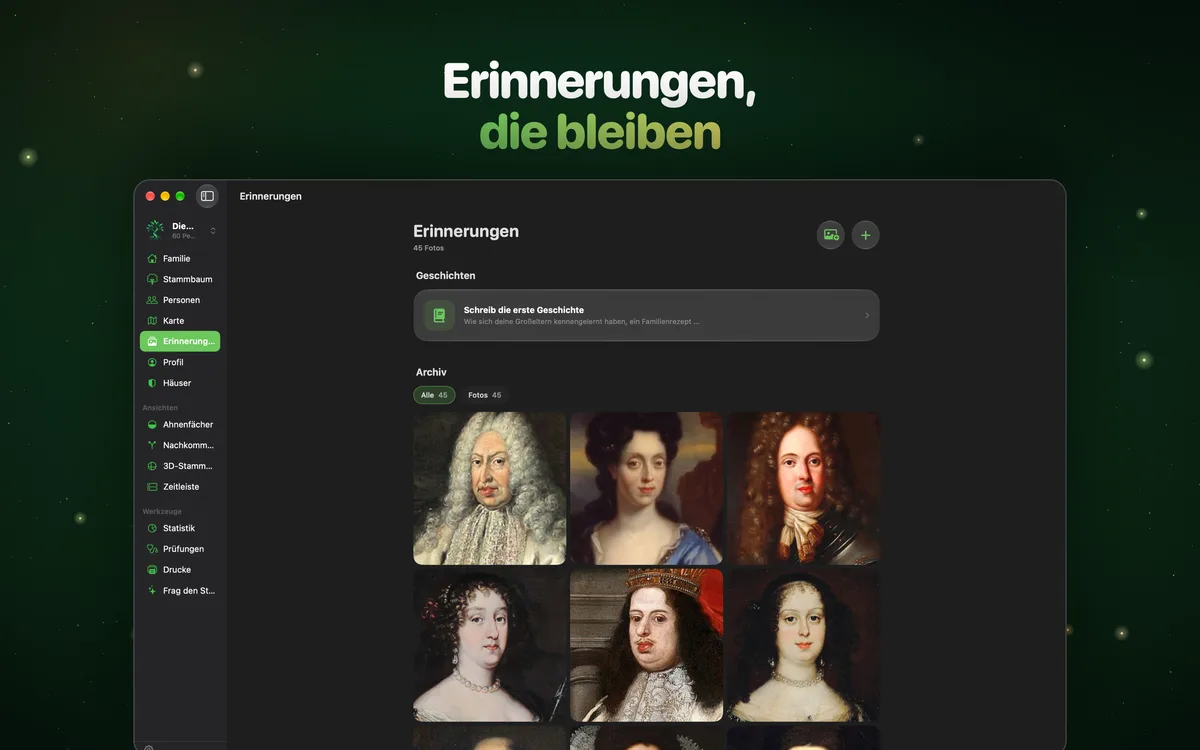The height and width of the screenshot is (750, 1200).
Task: Select the Erinnerungen sidebar item
Action: pos(180,341)
